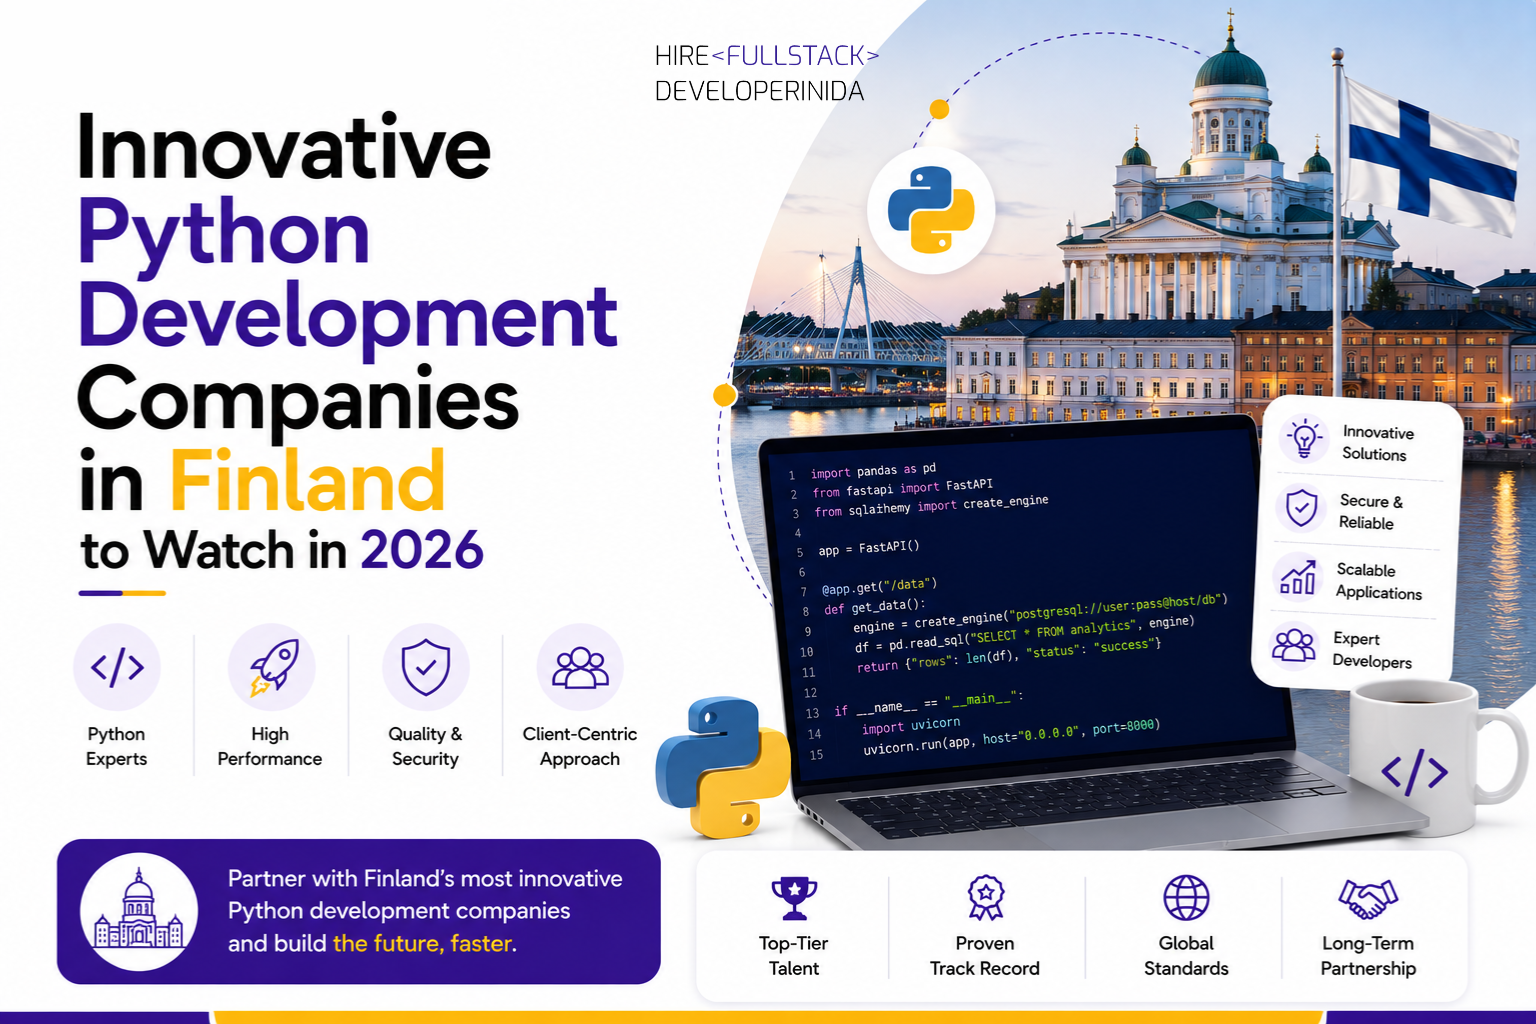Click the Finnish flag
This screenshot has width=1536, height=1024.
tap(1432, 155)
